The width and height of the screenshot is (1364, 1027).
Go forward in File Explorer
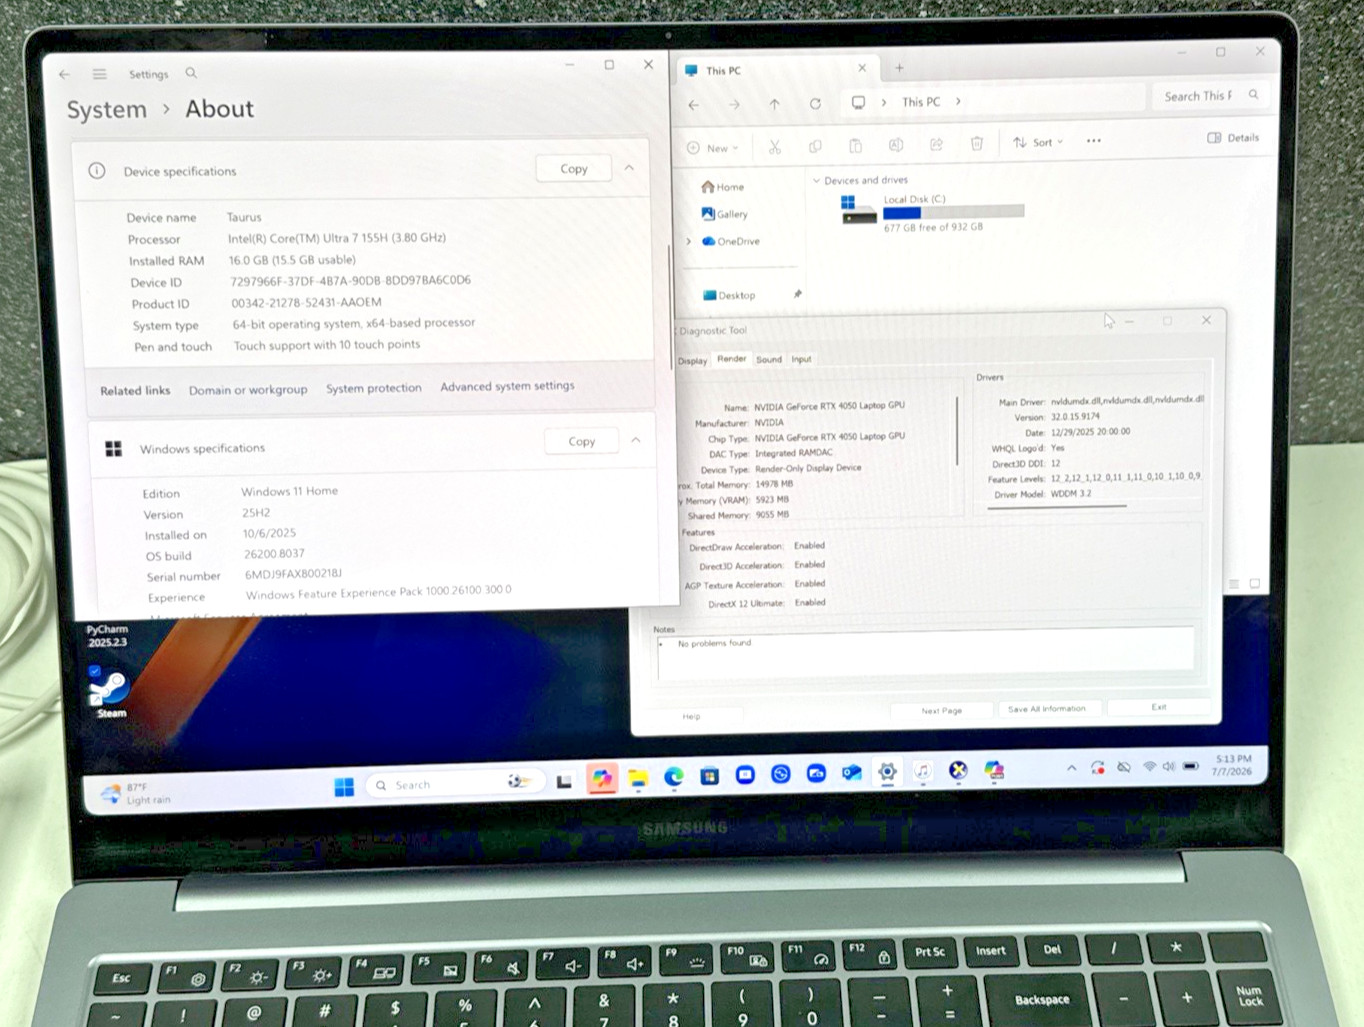click(x=734, y=104)
